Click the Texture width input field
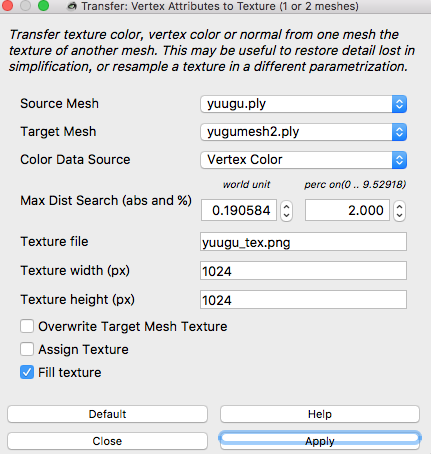This screenshot has width=431, height=454. pyautogui.click(x=303, y=271)
